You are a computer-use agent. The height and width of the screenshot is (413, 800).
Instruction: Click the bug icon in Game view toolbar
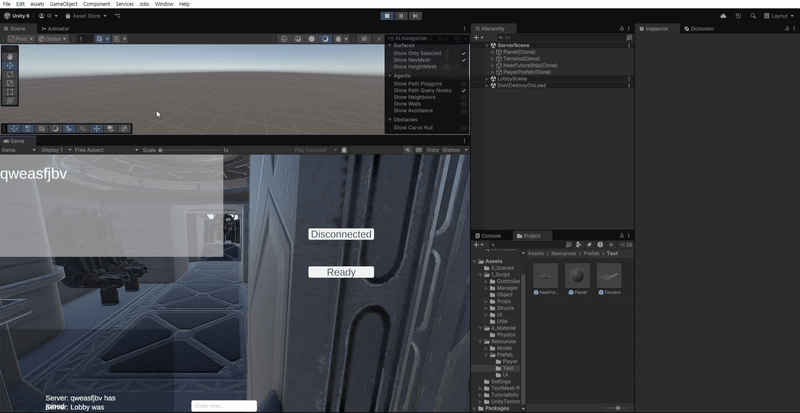click(344, 150)
